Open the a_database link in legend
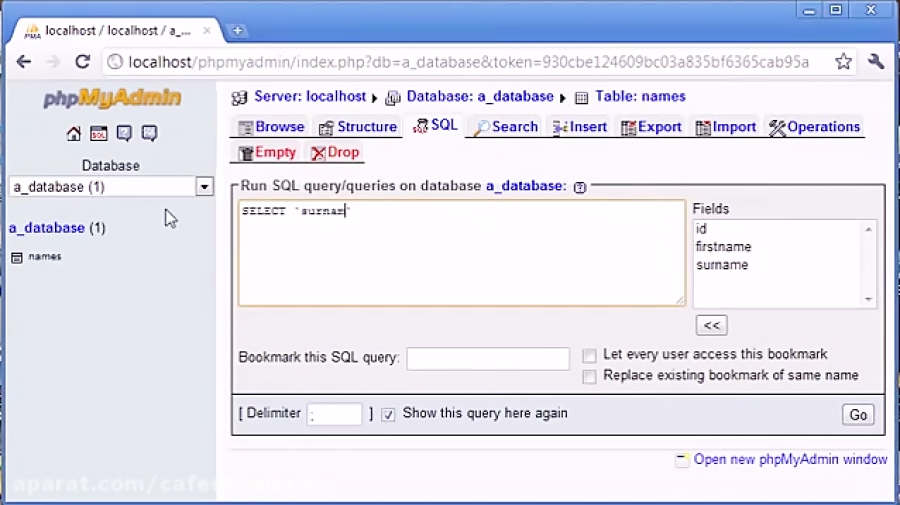This screenshot has height=505, width=900. pyautogui.click(x=525, y=186)
